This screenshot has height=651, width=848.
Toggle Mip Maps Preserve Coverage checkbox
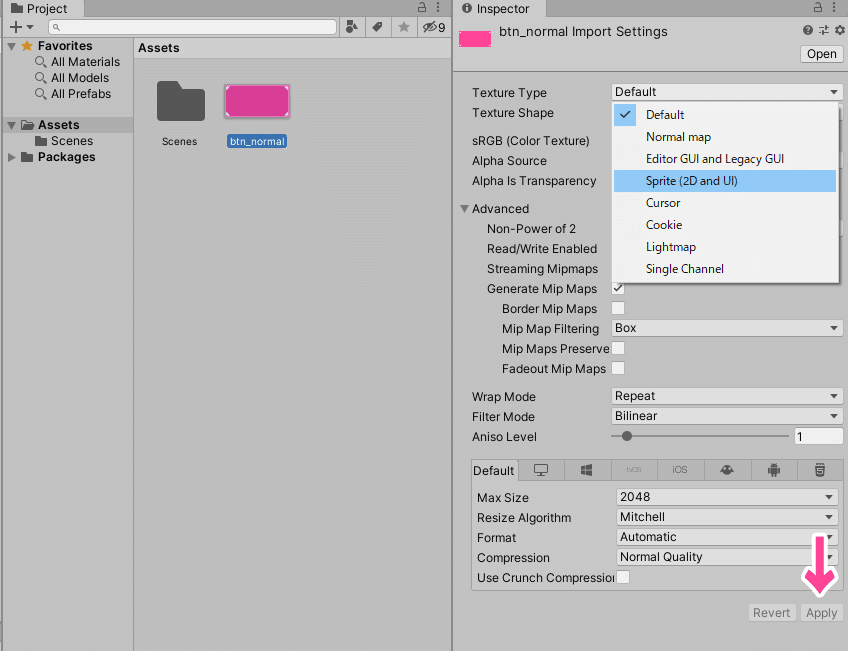(x=618, y=348)
